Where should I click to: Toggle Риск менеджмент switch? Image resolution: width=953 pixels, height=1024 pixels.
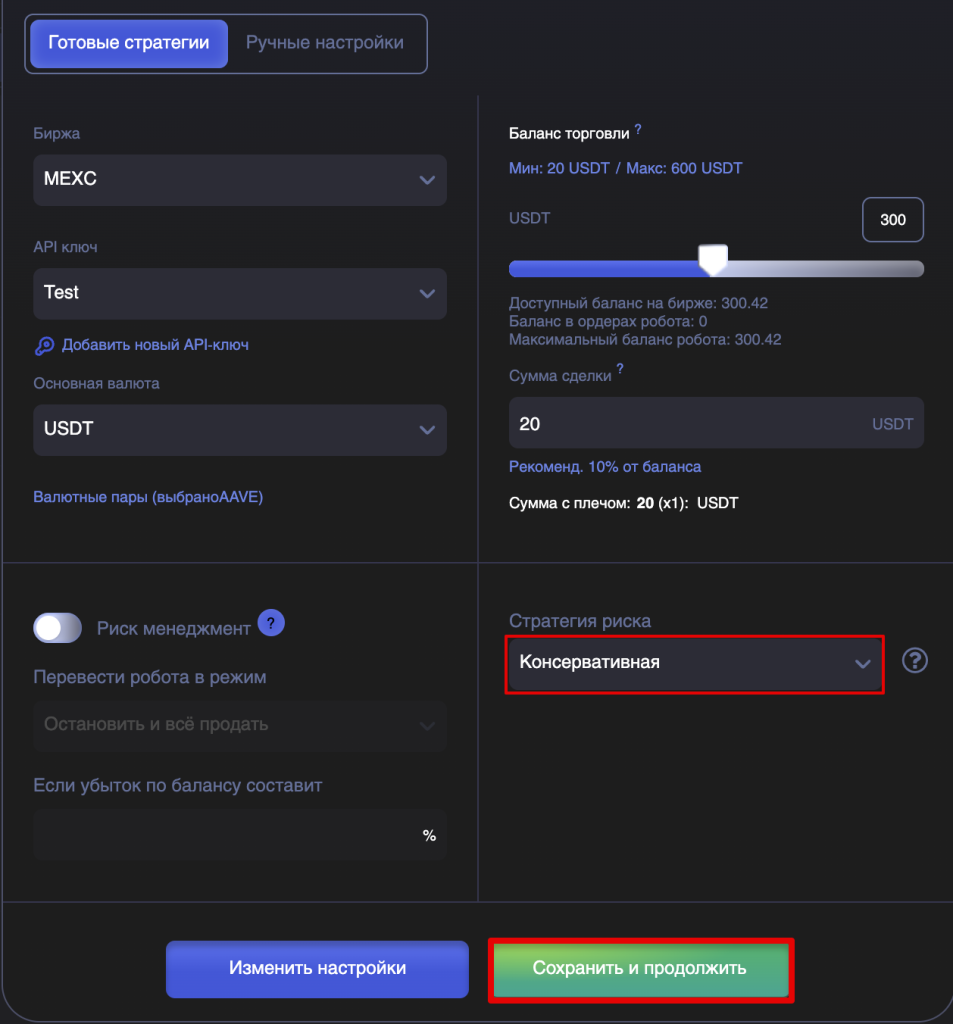coord(57,628)
